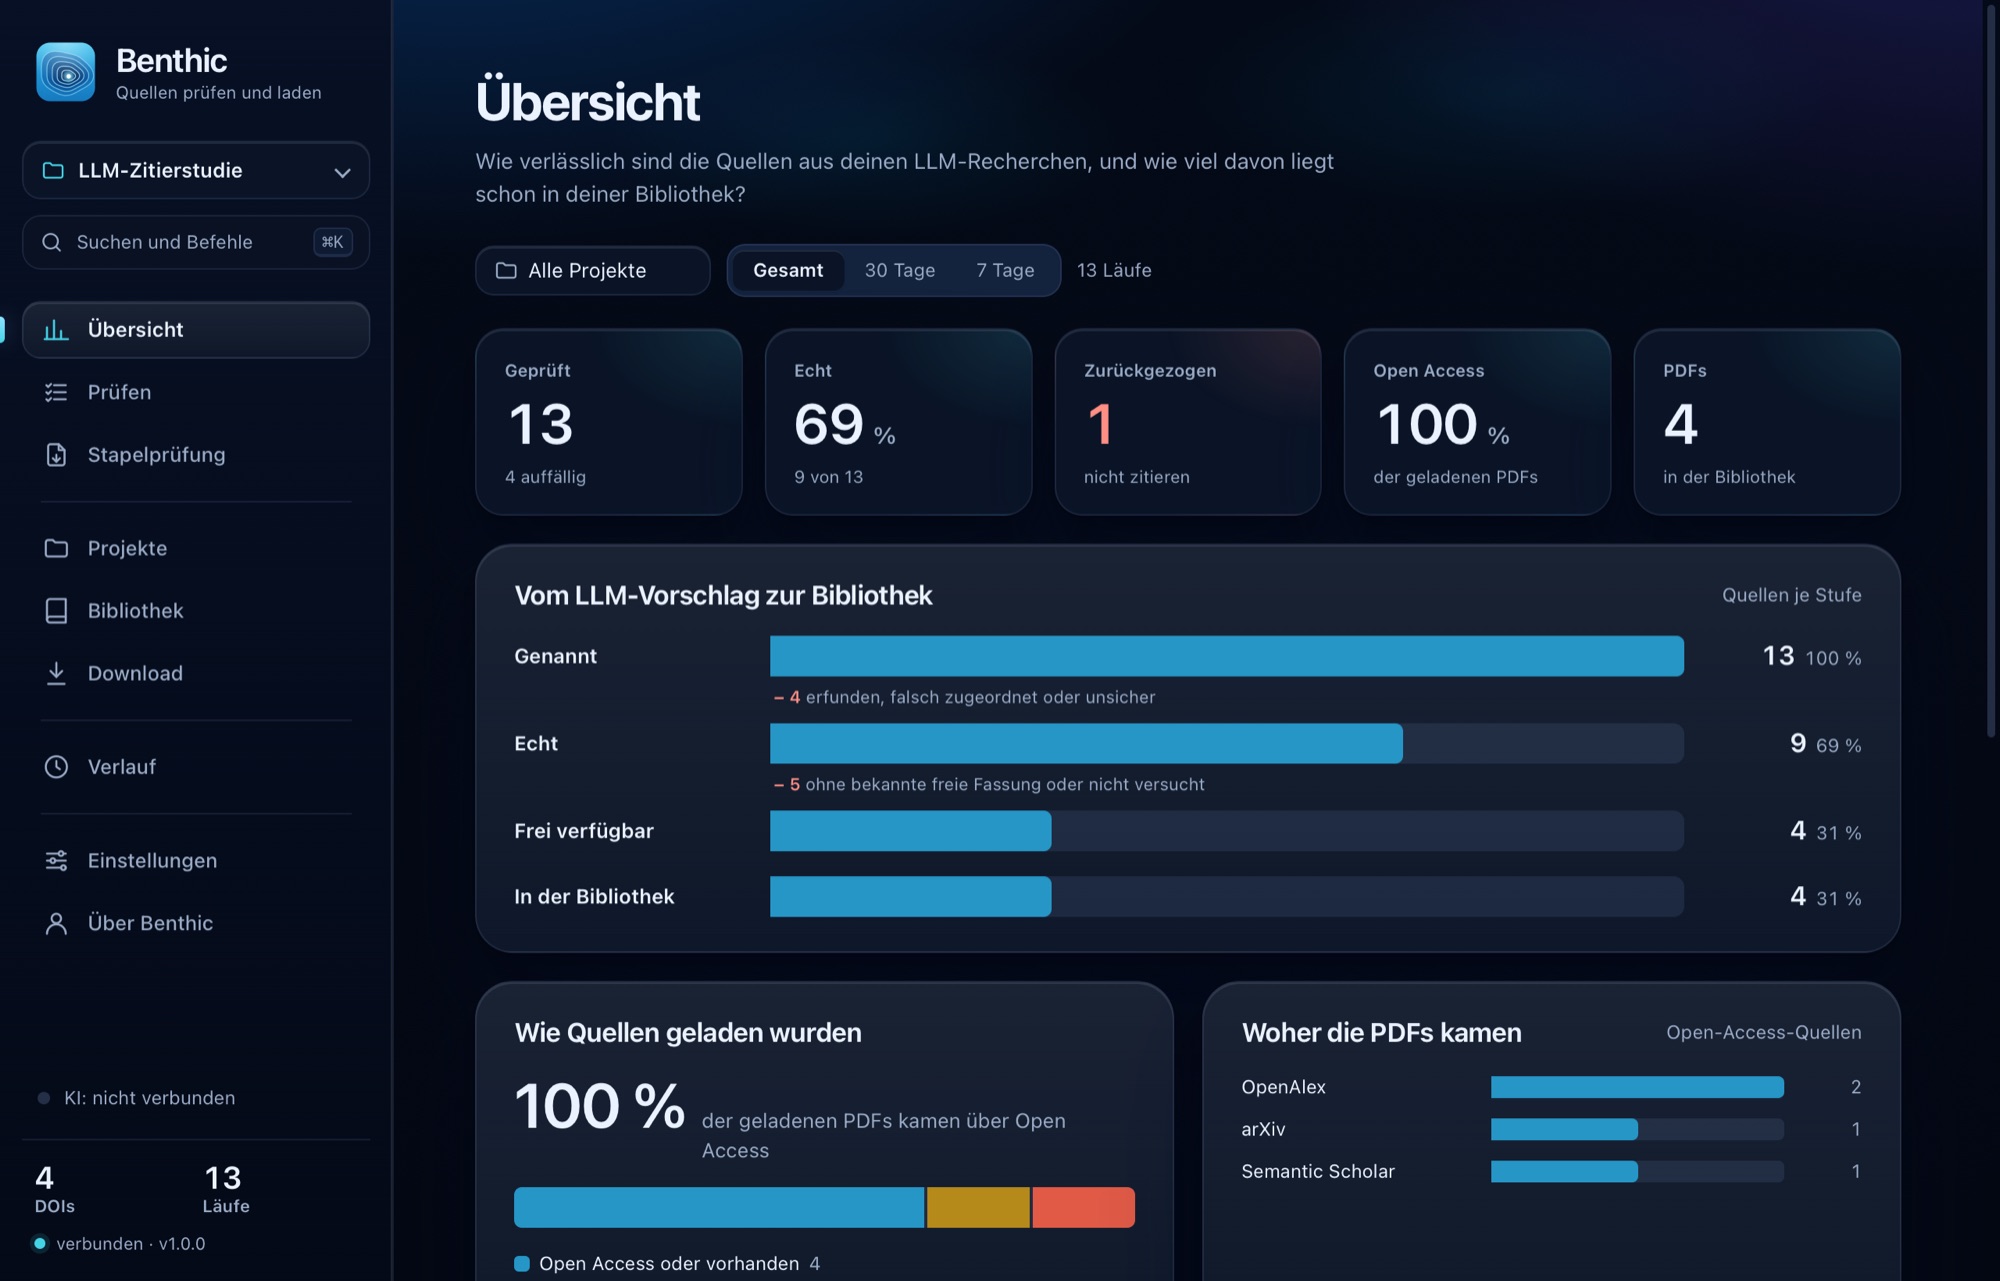This screenshot has height=1281, width=2000.
Task: Click the ⌘K shortcut badge
Action: 332,242
